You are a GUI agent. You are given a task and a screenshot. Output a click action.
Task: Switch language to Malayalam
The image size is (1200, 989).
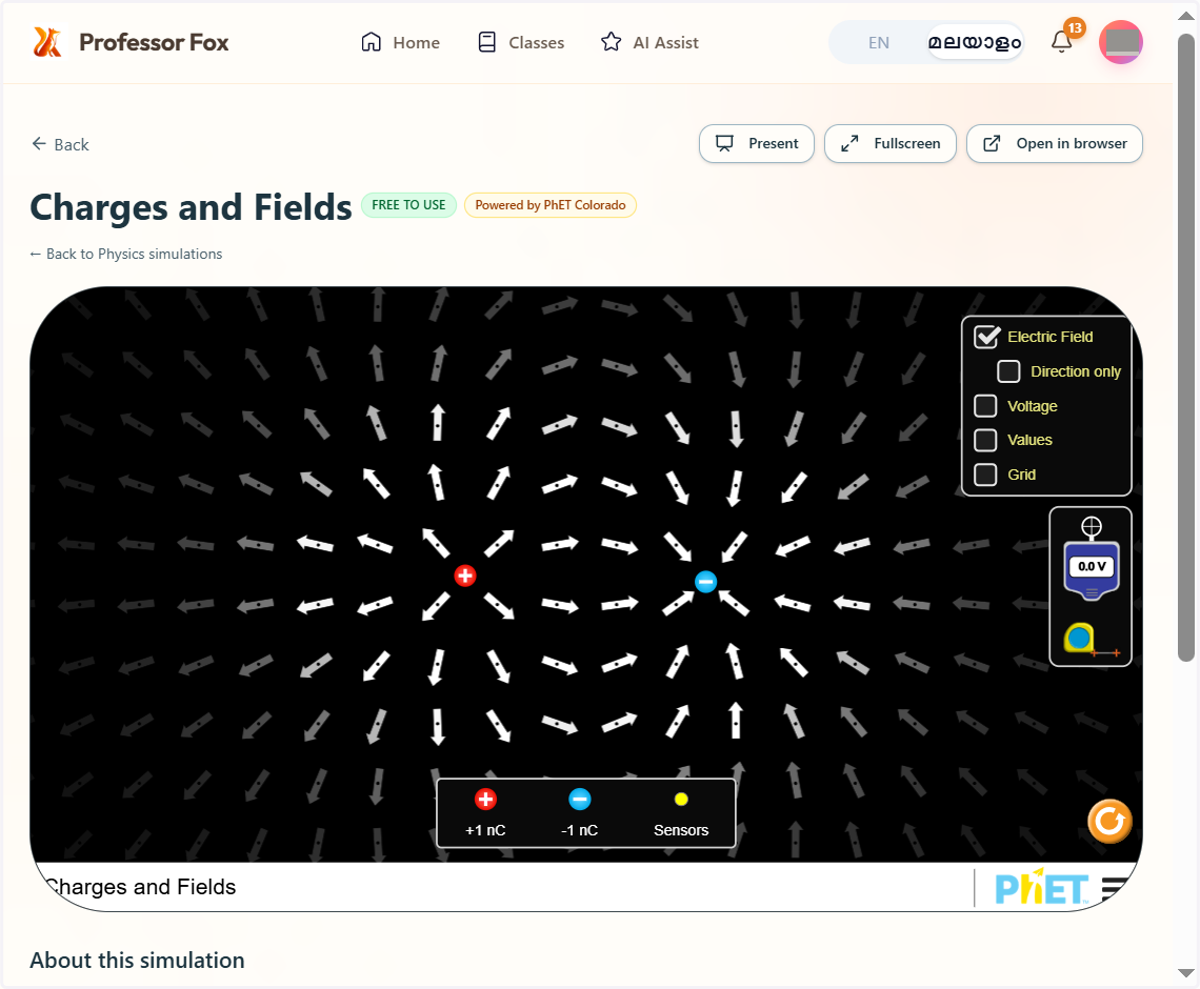tap(974, 43)
